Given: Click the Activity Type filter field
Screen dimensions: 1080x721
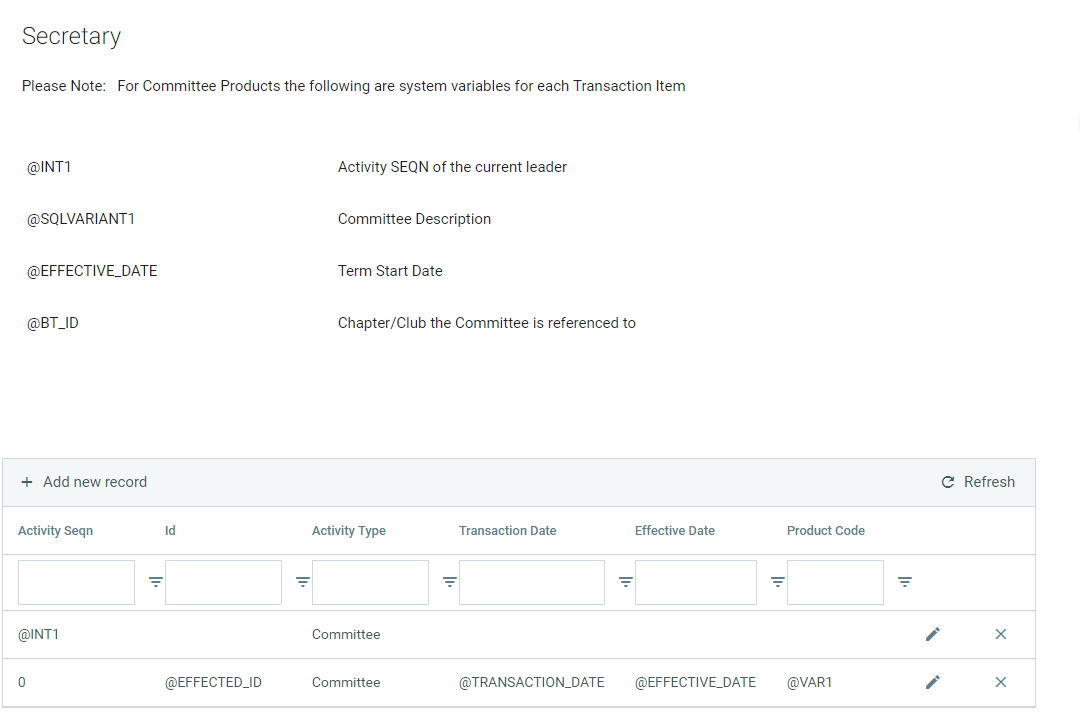Looking at the screenshot, I should click(370, 582).
